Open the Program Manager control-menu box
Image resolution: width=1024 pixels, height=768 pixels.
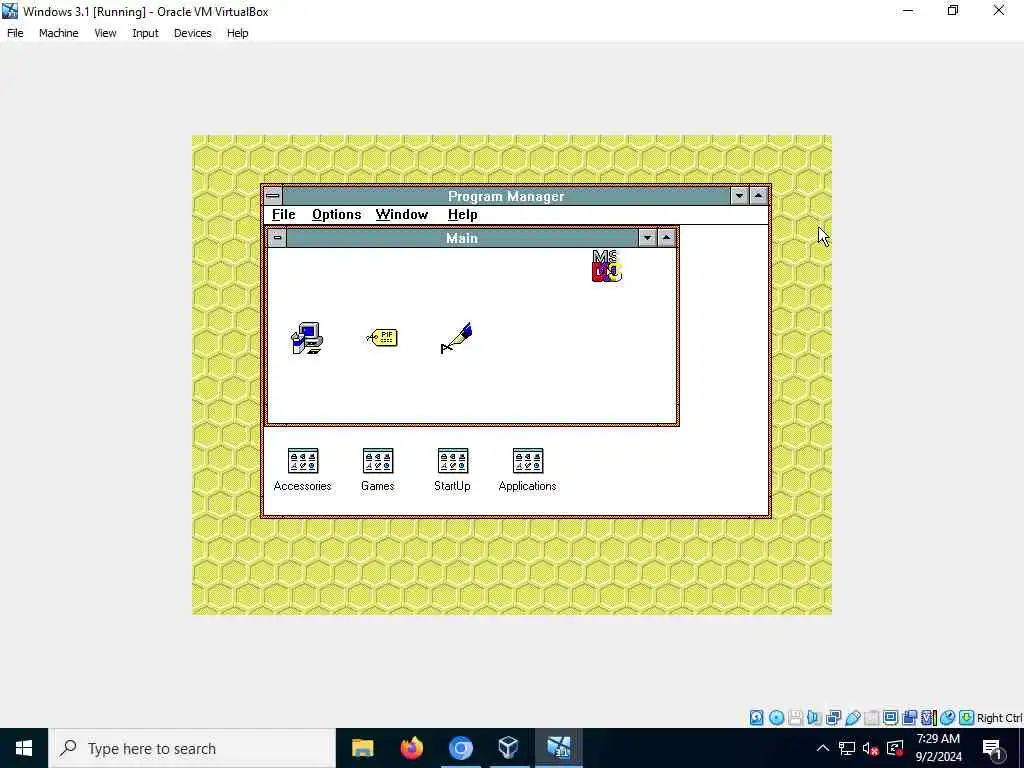(x=273, y=196)
